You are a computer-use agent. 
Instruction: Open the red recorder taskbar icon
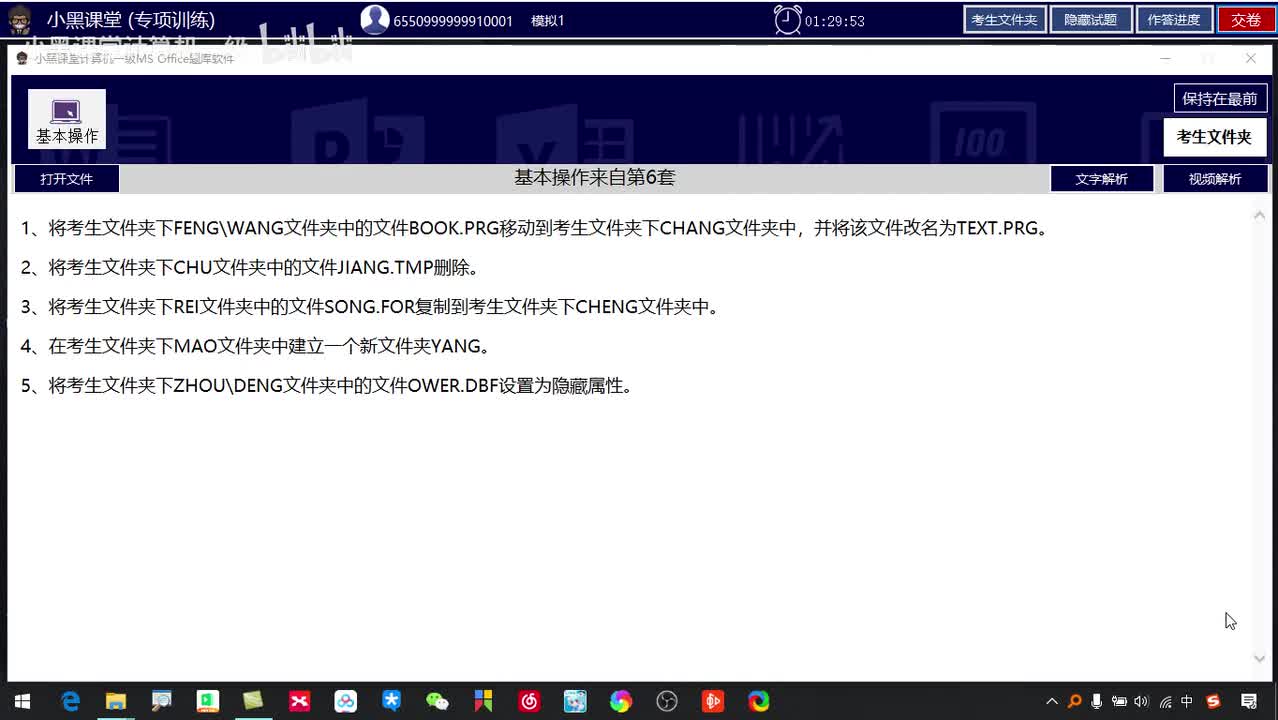[712, 701]
